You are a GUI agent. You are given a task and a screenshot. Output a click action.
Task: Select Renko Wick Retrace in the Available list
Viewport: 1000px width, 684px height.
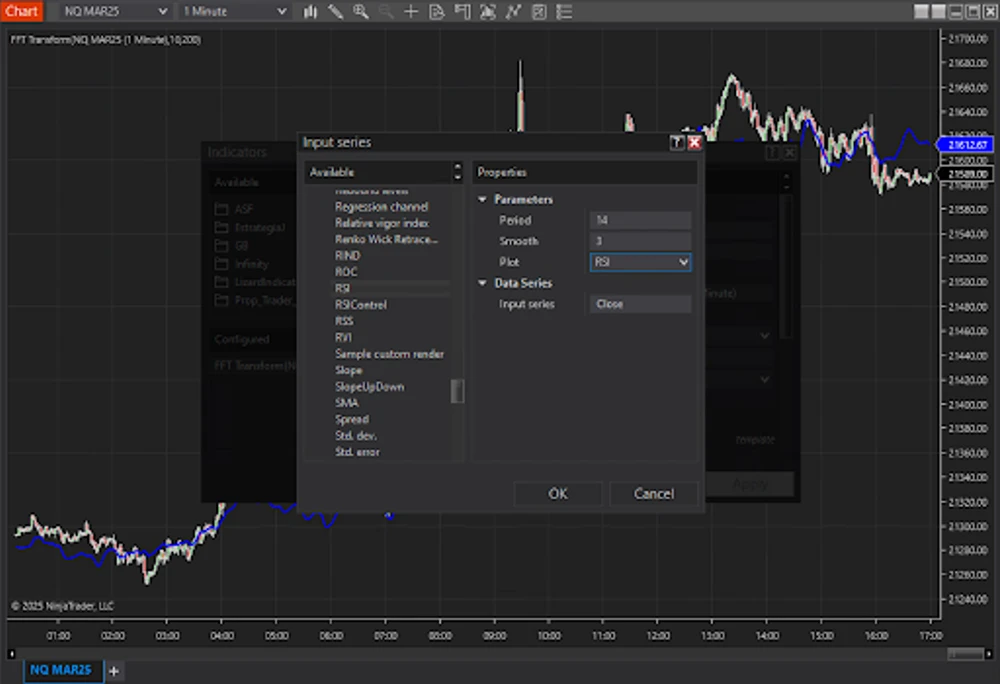(386, 239)
